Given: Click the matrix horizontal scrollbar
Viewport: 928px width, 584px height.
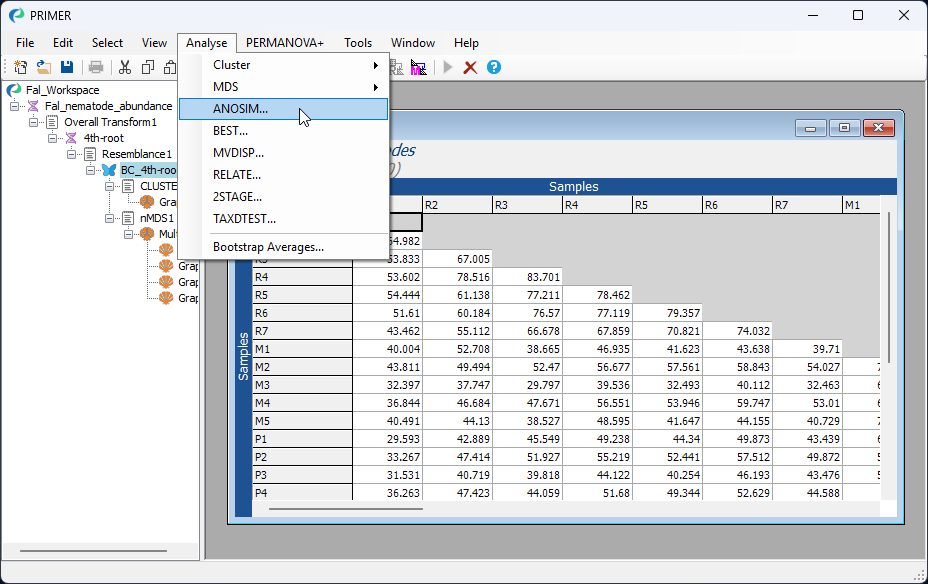Looking at the screenshot, I should tap(345, 509).
